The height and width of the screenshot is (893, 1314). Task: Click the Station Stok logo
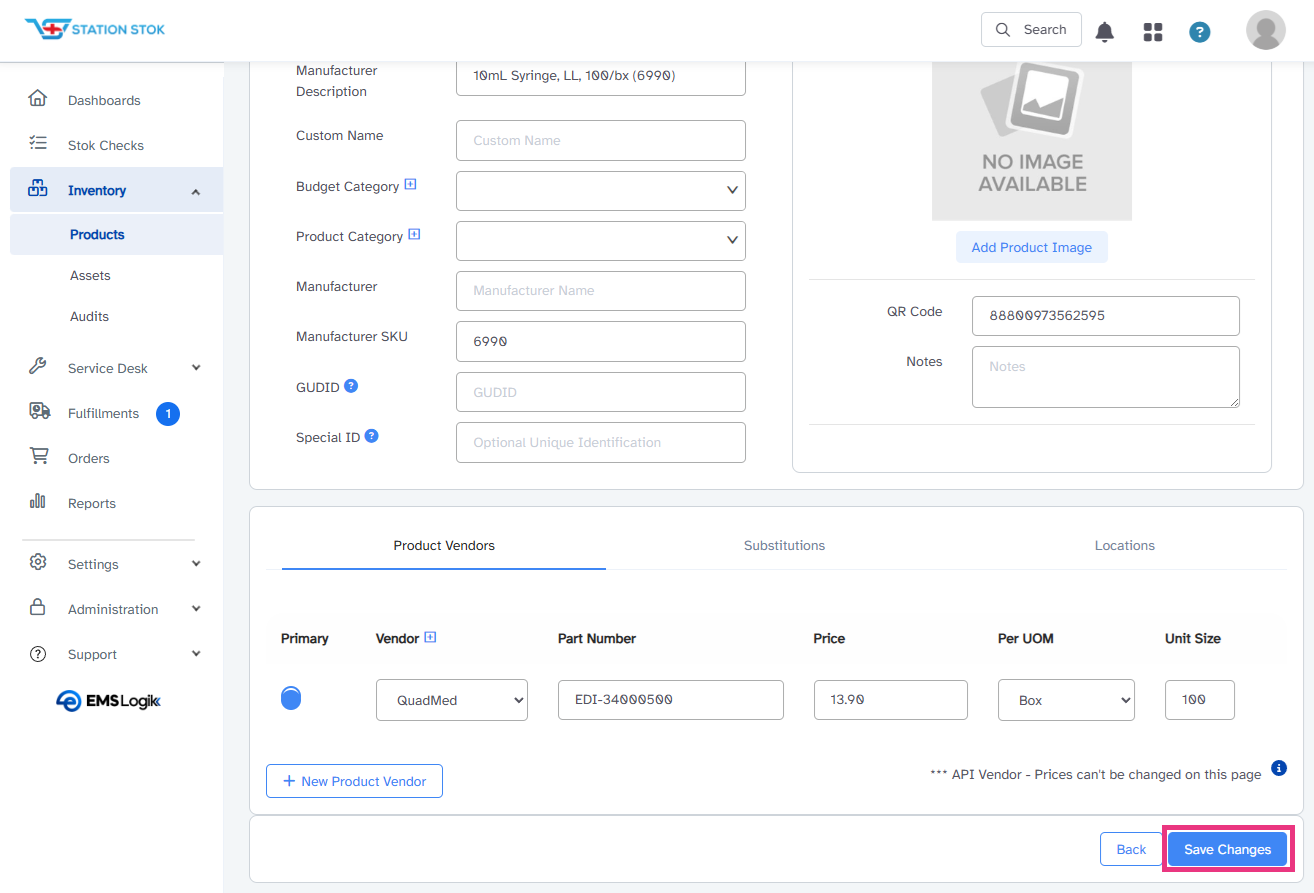(x=95, y=29)
